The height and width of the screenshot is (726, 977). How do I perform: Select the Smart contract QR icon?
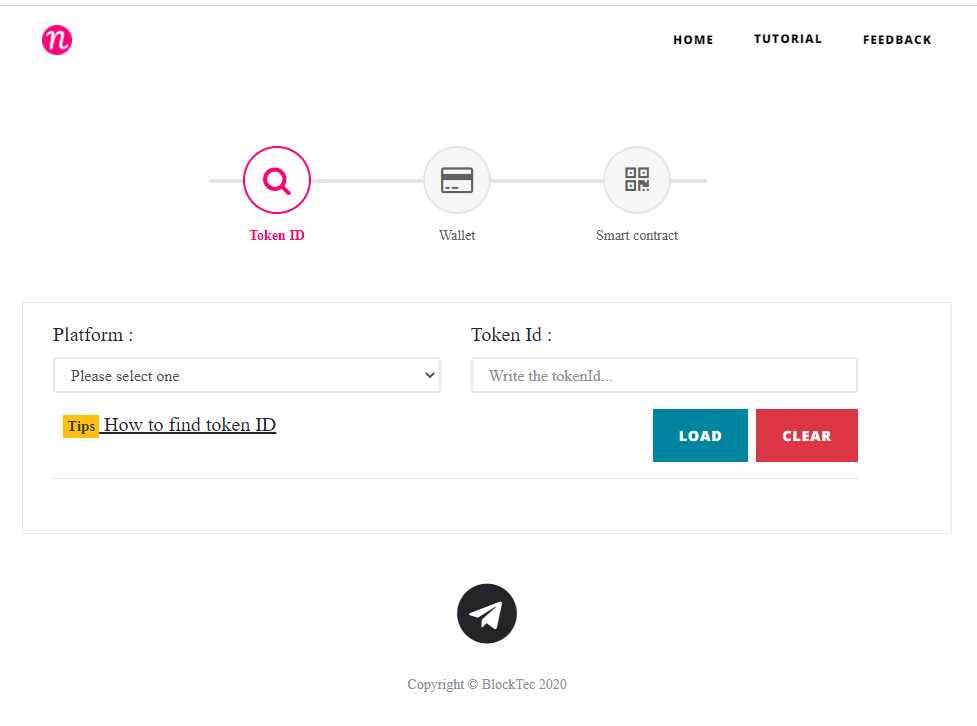coord(637,180)
